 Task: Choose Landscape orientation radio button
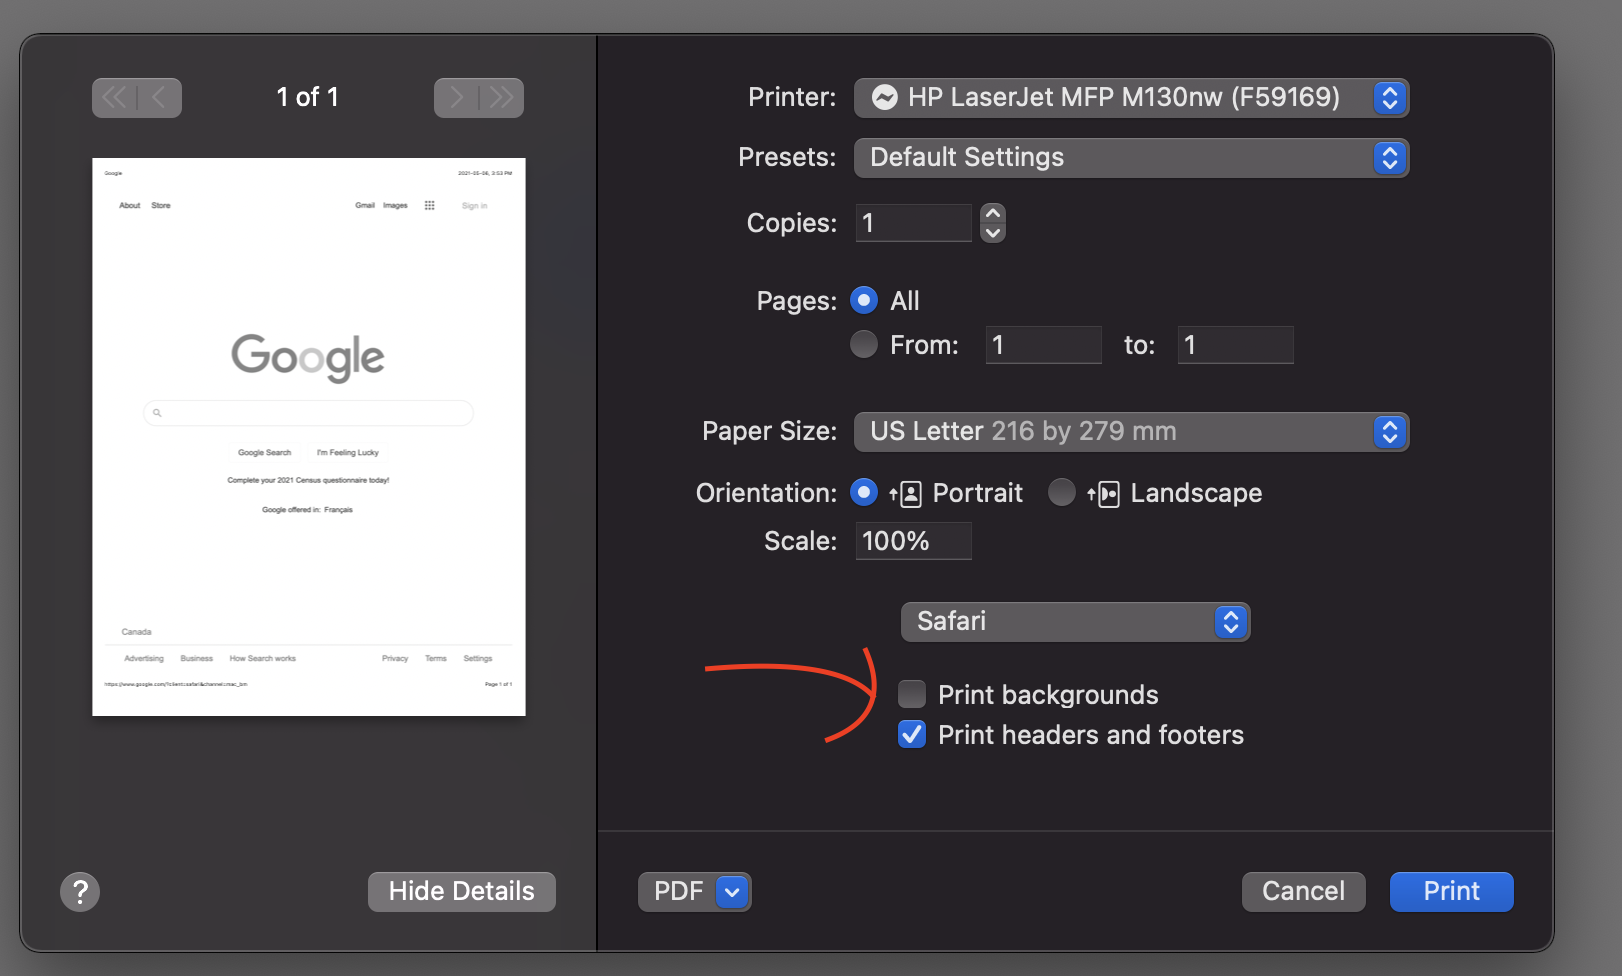1062,492
